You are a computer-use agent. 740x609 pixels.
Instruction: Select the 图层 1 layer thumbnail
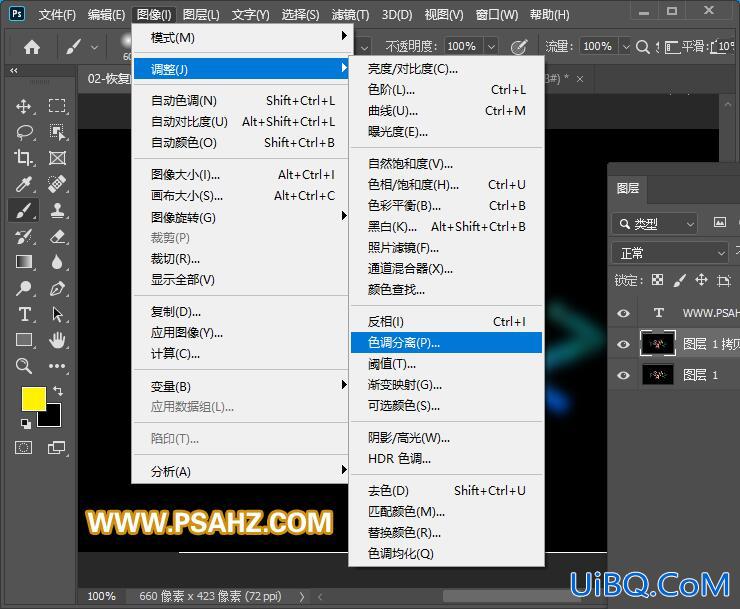pos(657,375)
